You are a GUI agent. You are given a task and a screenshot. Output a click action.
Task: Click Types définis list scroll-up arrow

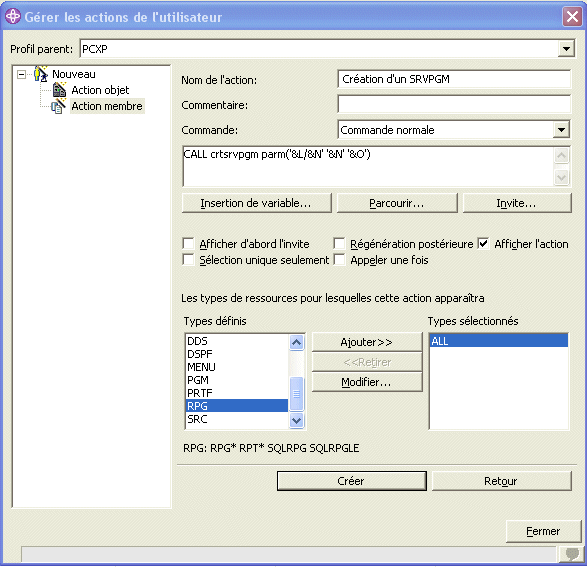click(x=296, y=342)
